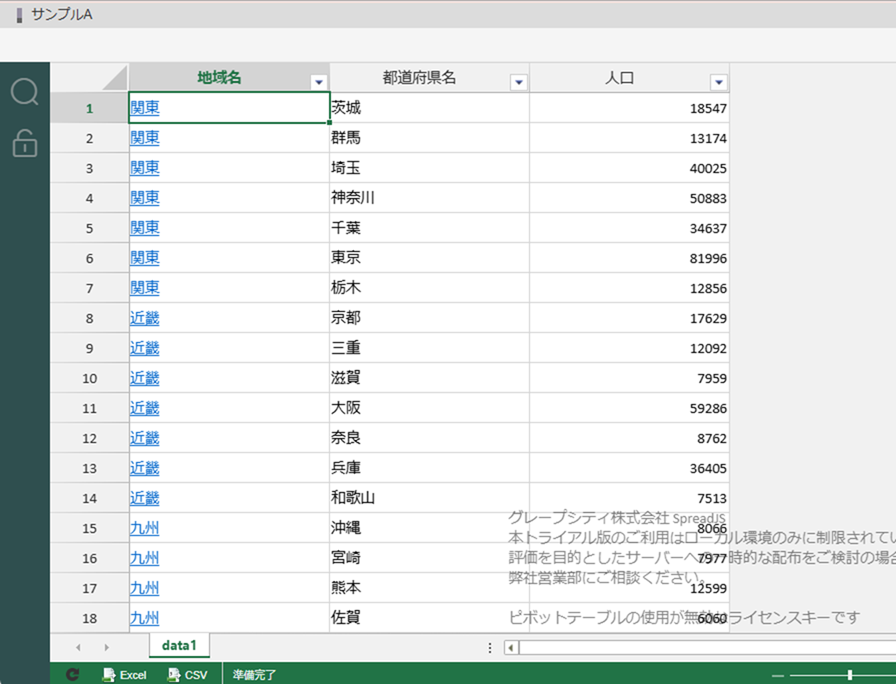Select row header 10
The height and width of the screenshot is (684, 896).
(90, 378)
